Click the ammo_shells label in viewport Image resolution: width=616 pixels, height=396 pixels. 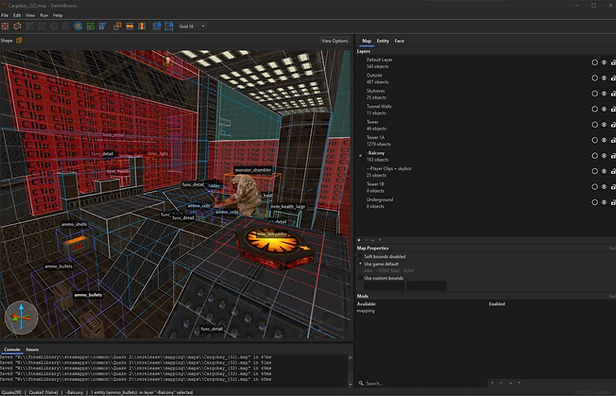74,224
